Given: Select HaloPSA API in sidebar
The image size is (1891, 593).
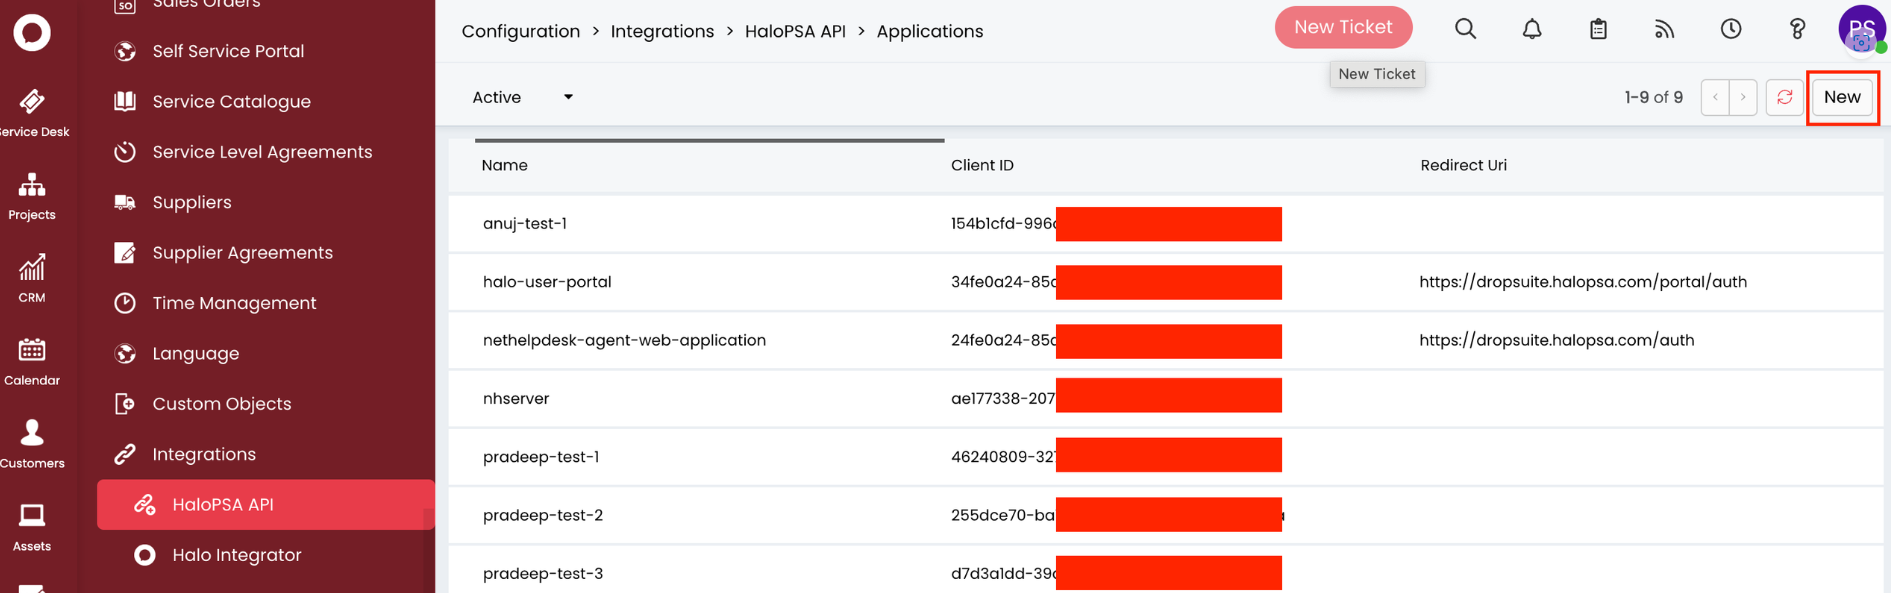Looking at the screenshot, I should pos(222,504).
